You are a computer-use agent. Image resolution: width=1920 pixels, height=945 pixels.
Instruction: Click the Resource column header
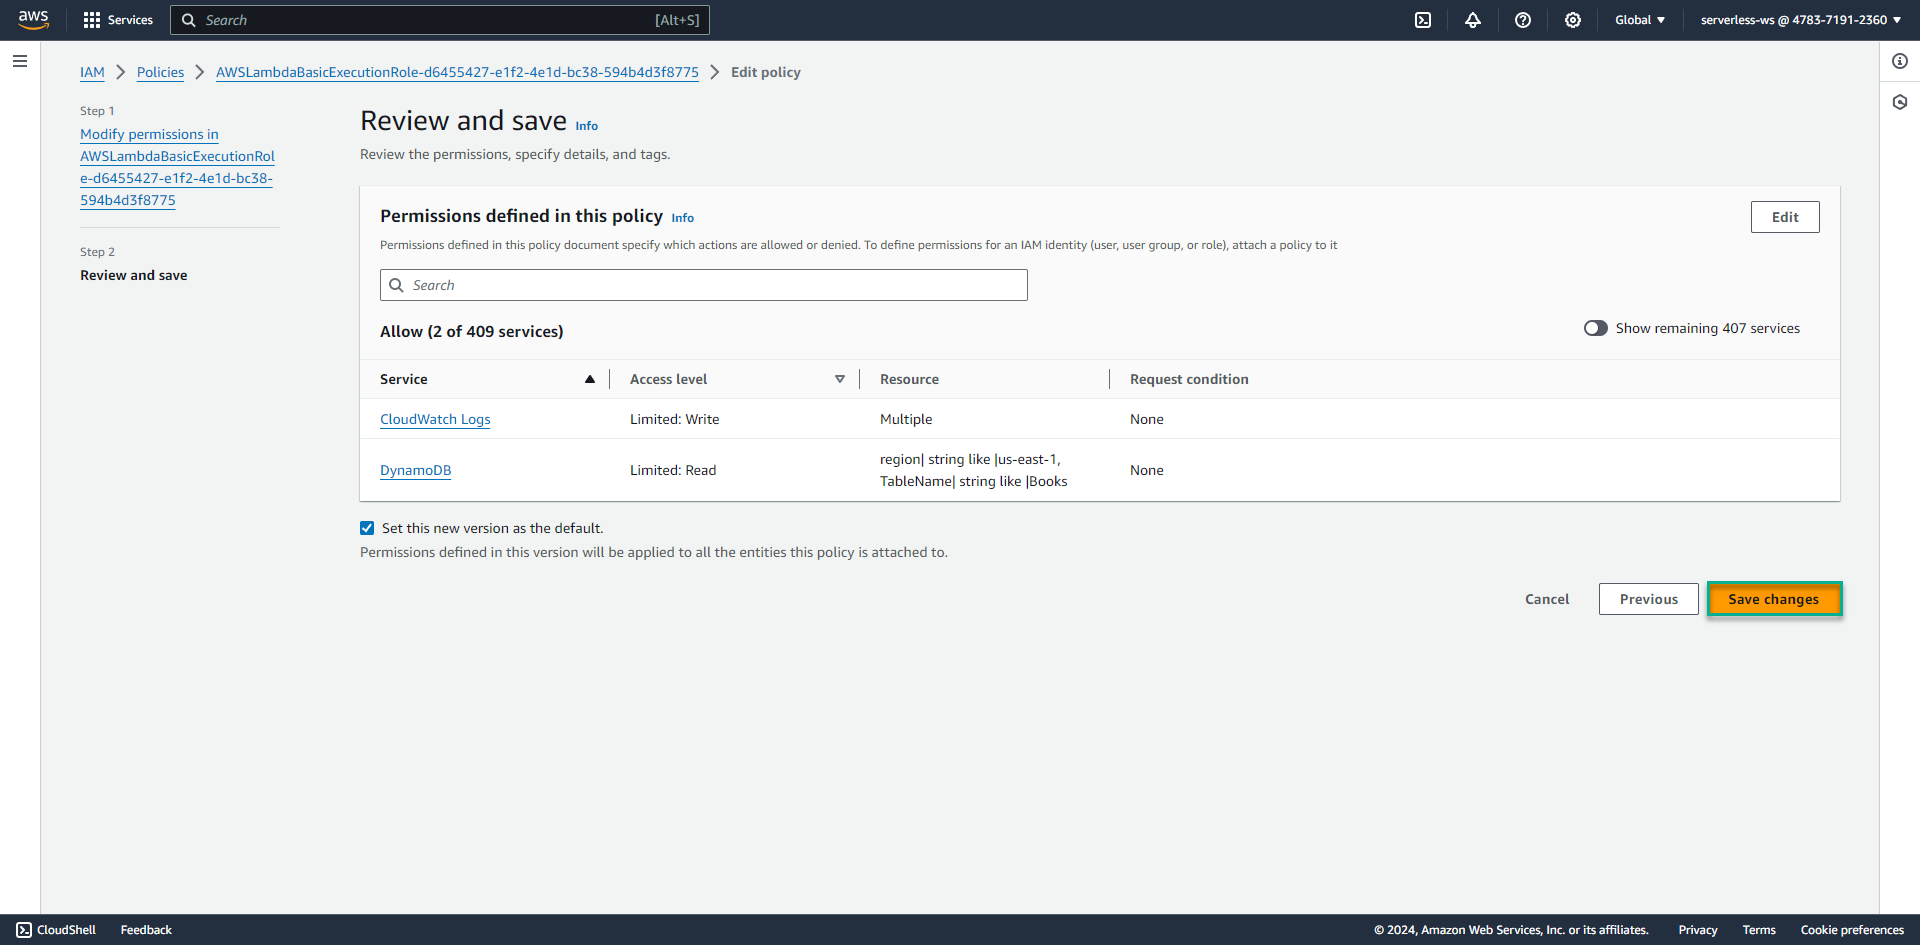909,379
